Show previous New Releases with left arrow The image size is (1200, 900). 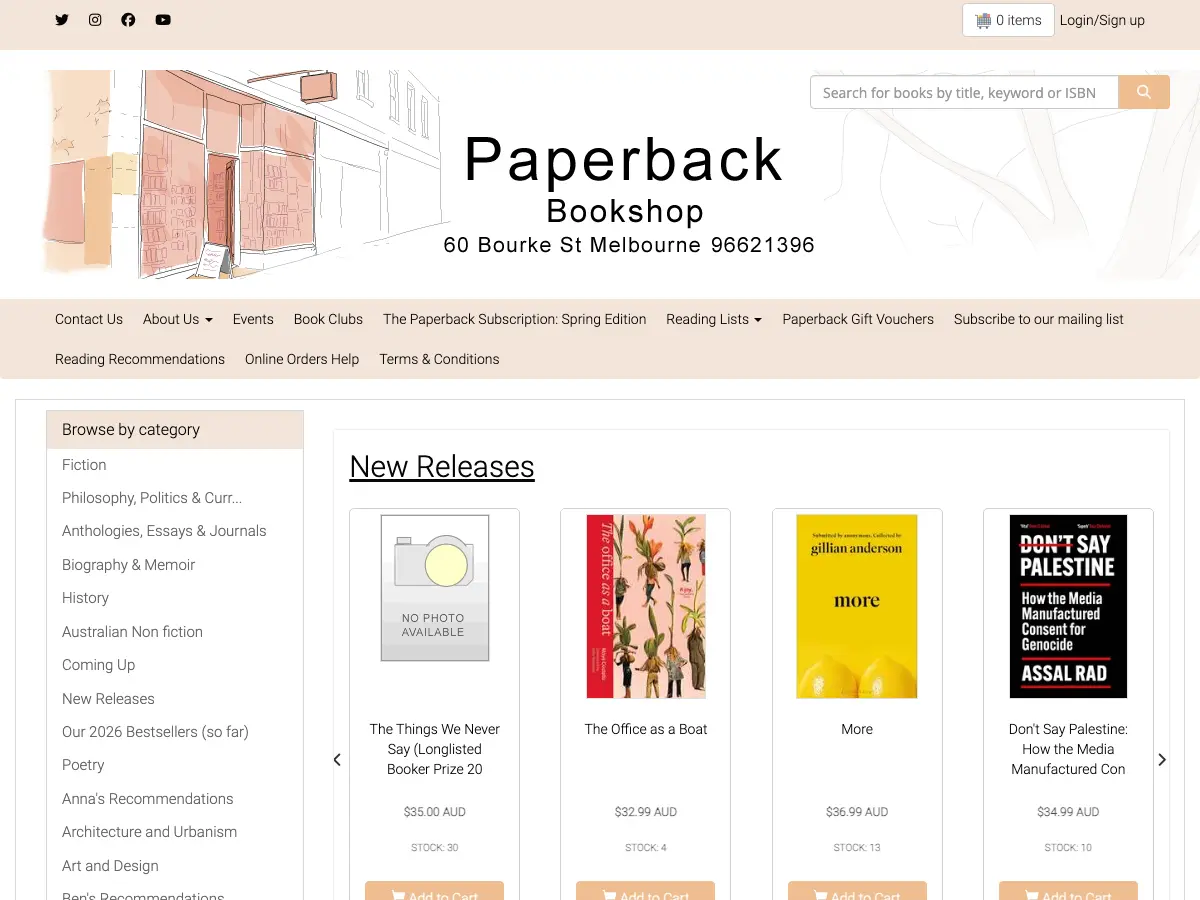[337, 760]
